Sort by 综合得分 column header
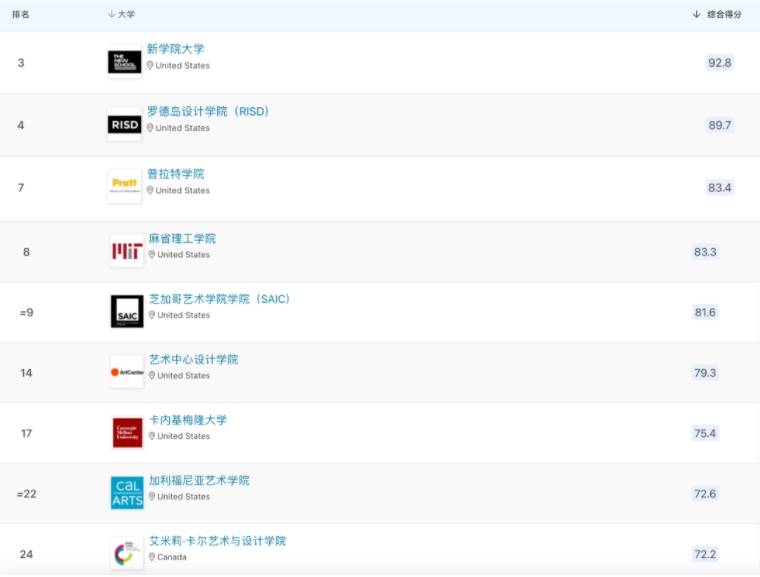 [717, 15]
